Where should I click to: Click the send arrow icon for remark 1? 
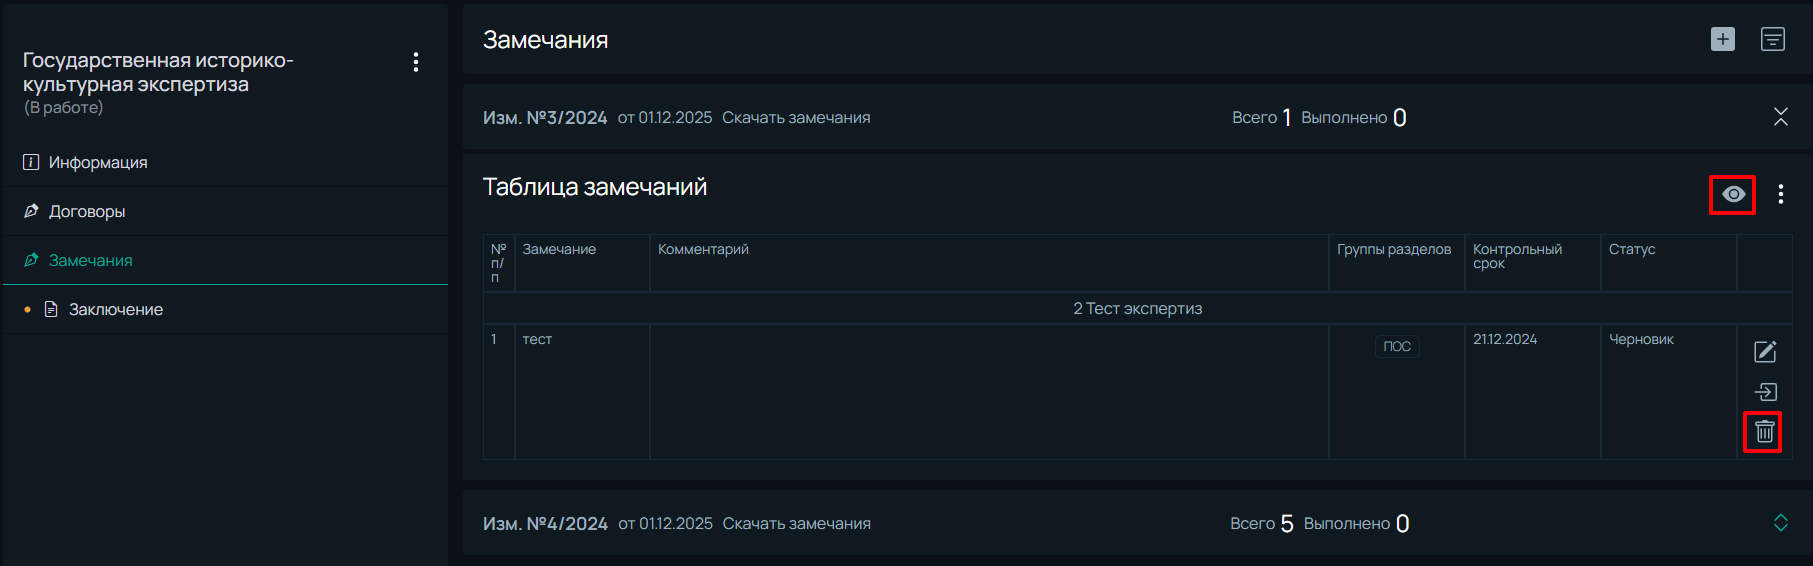1766,392
